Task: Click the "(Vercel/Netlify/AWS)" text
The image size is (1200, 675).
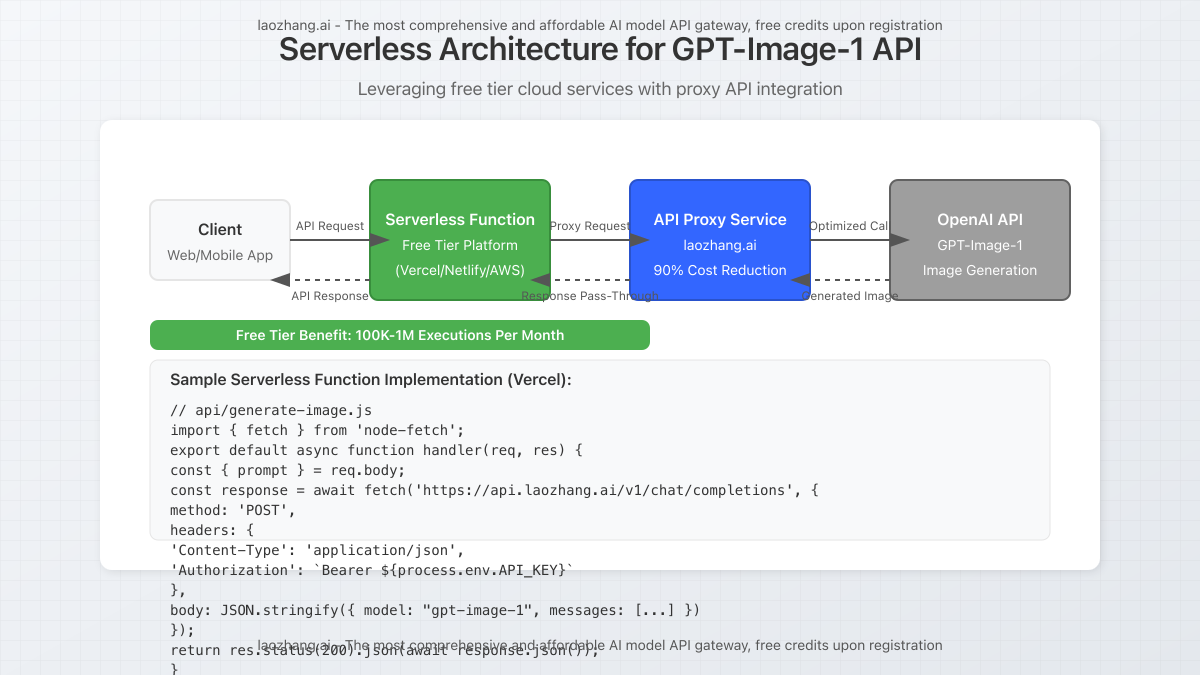Action: pos(460,270)
